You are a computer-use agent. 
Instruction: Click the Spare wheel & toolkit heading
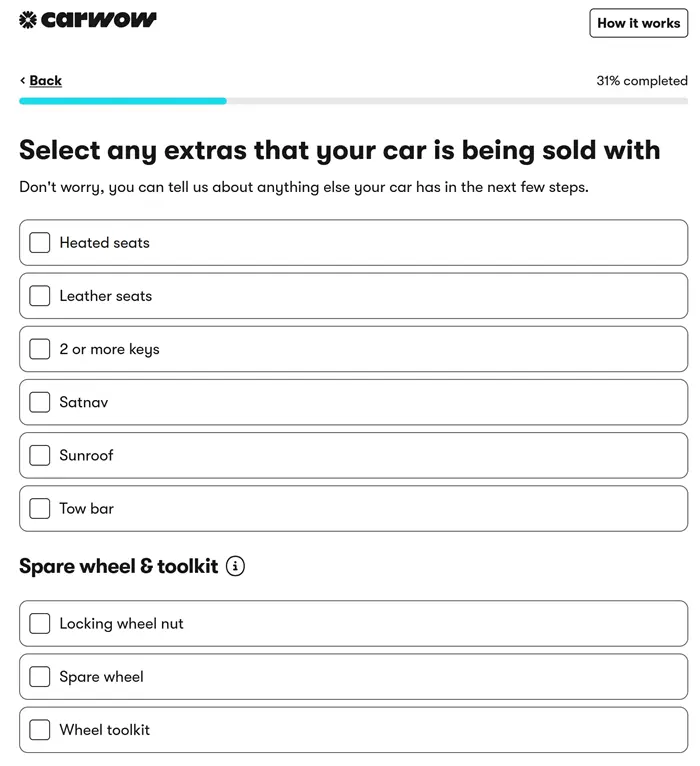click(119, 566)
